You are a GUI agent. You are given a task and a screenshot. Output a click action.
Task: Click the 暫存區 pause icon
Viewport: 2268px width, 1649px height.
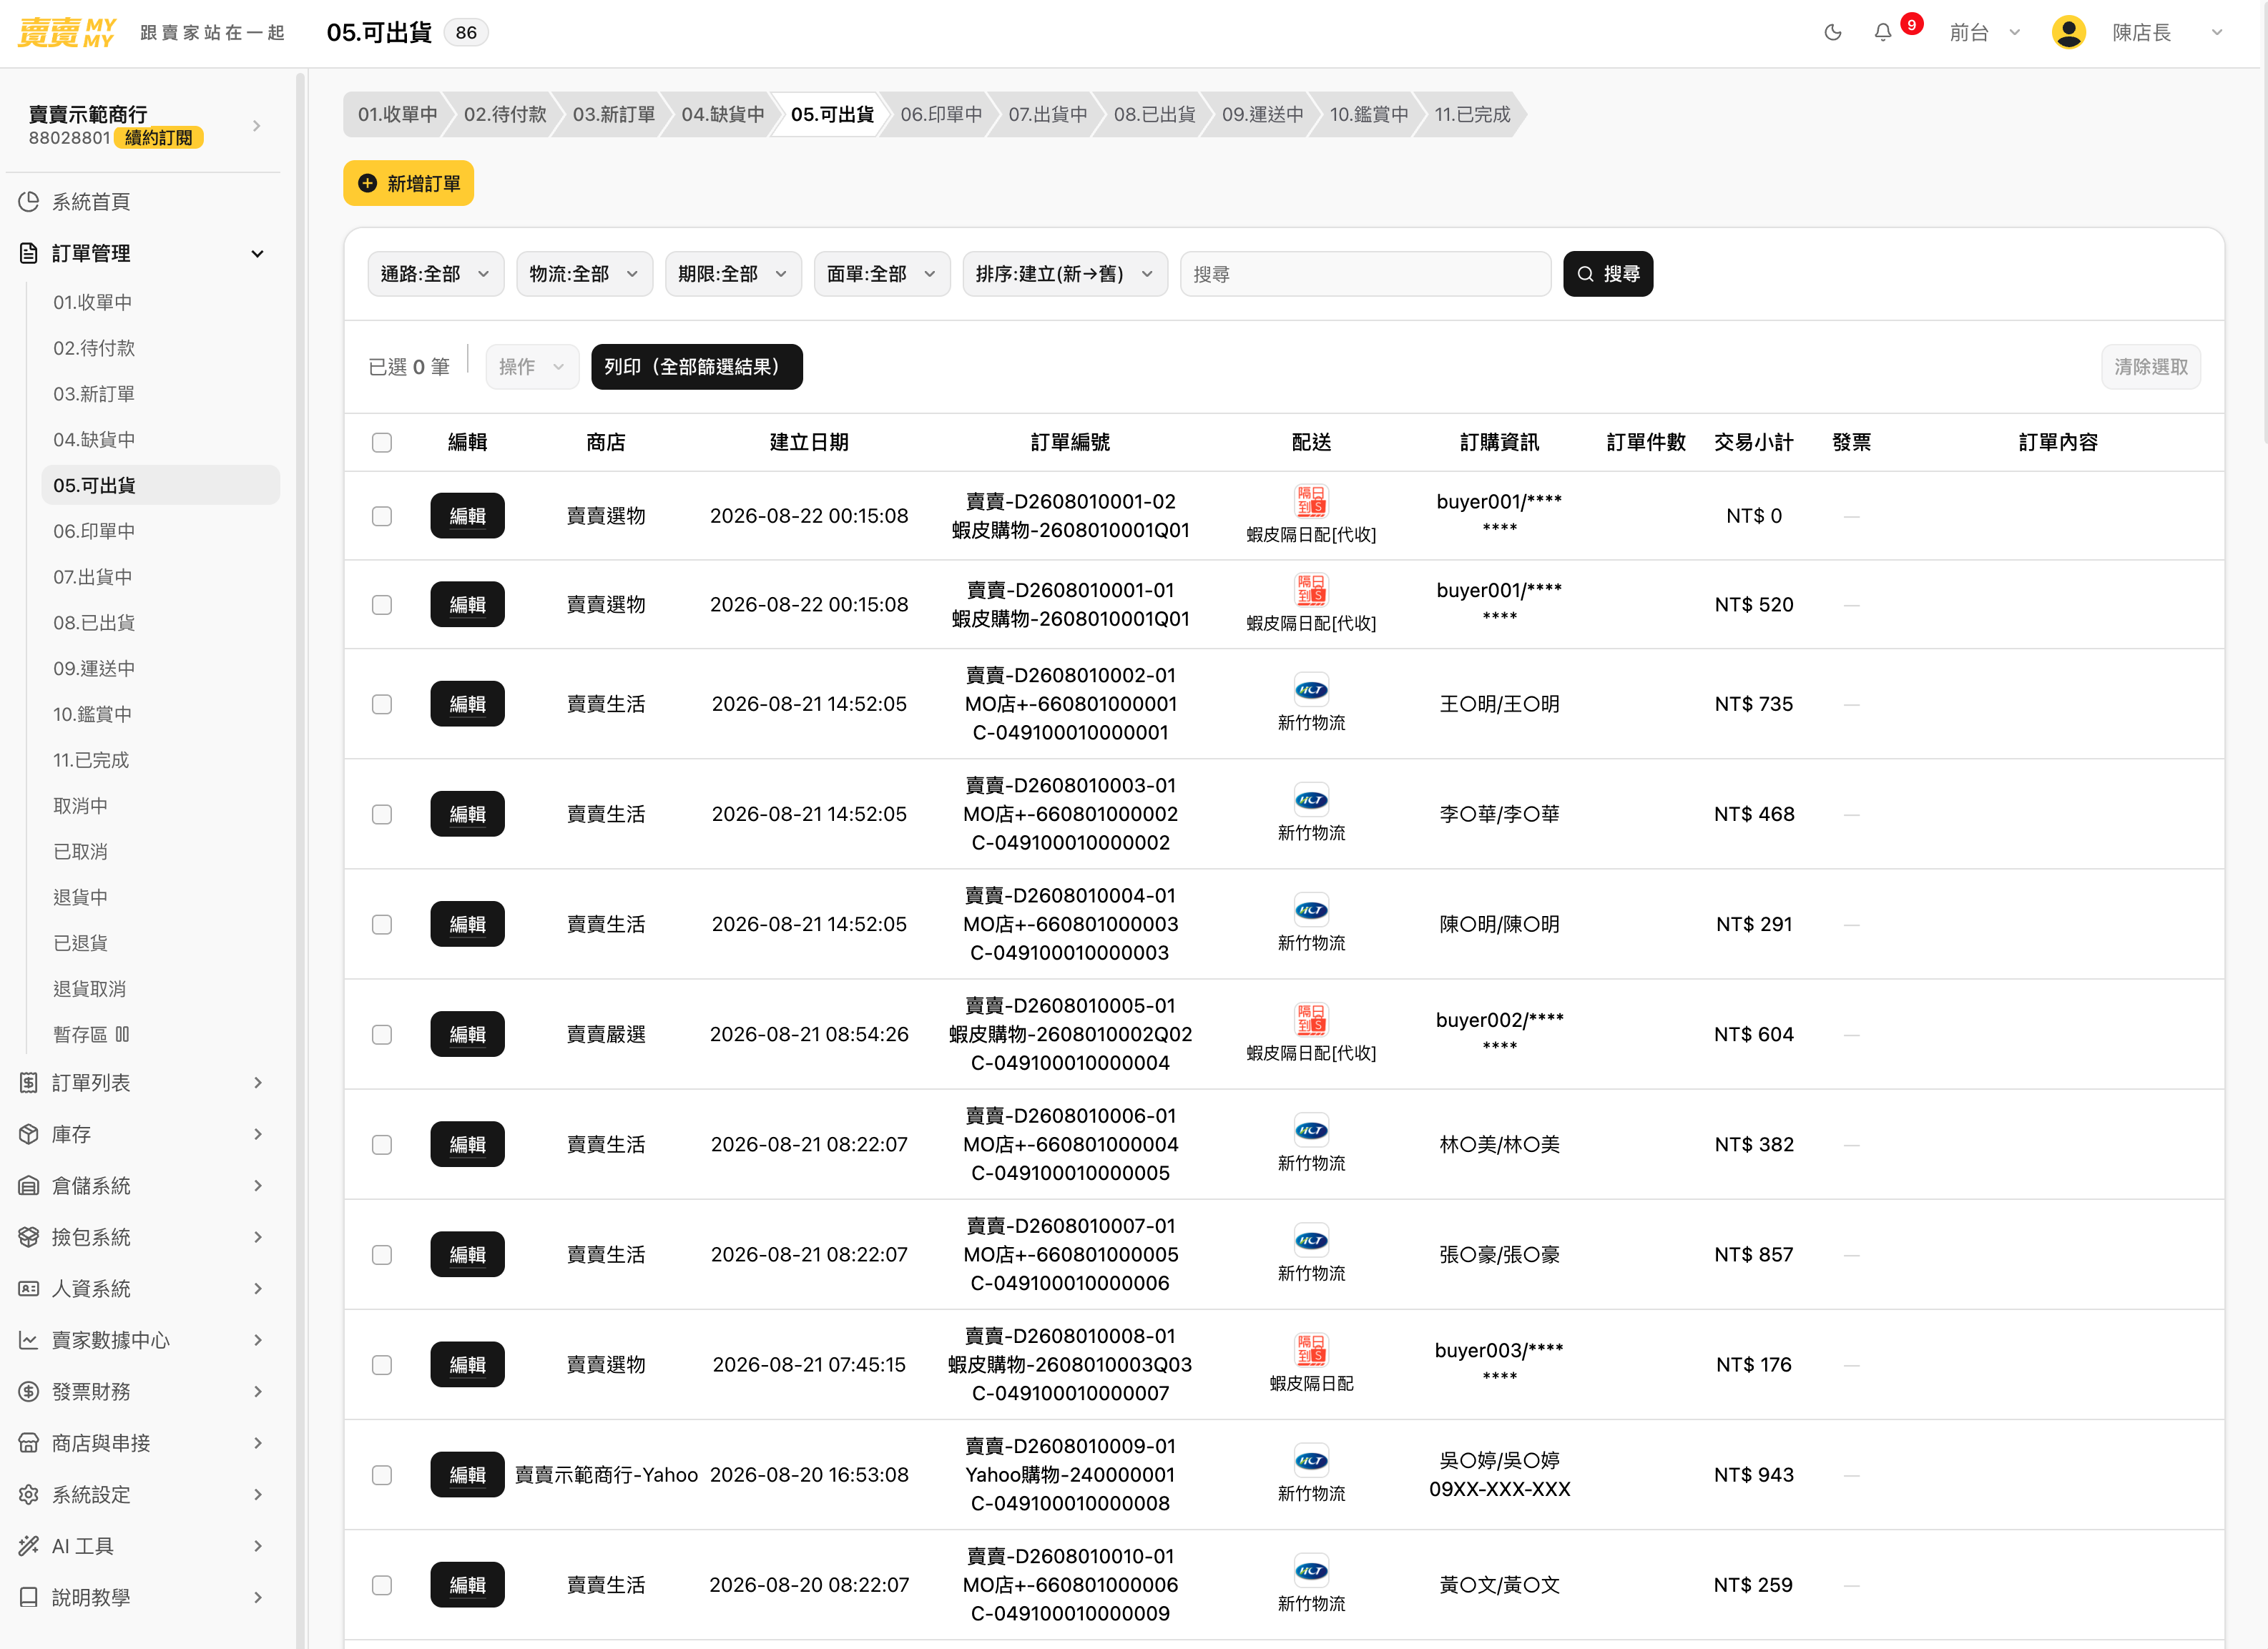[x=122, y=1035]
